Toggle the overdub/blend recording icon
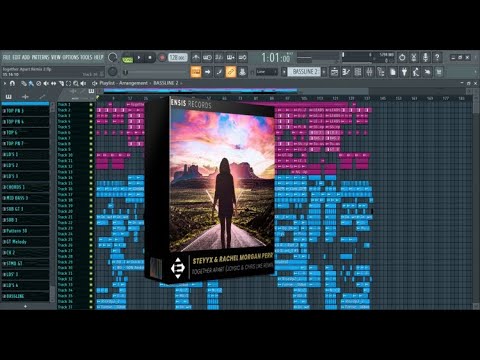Image resolution: width=480 pixels, height=360 pixels. (231, 58)
